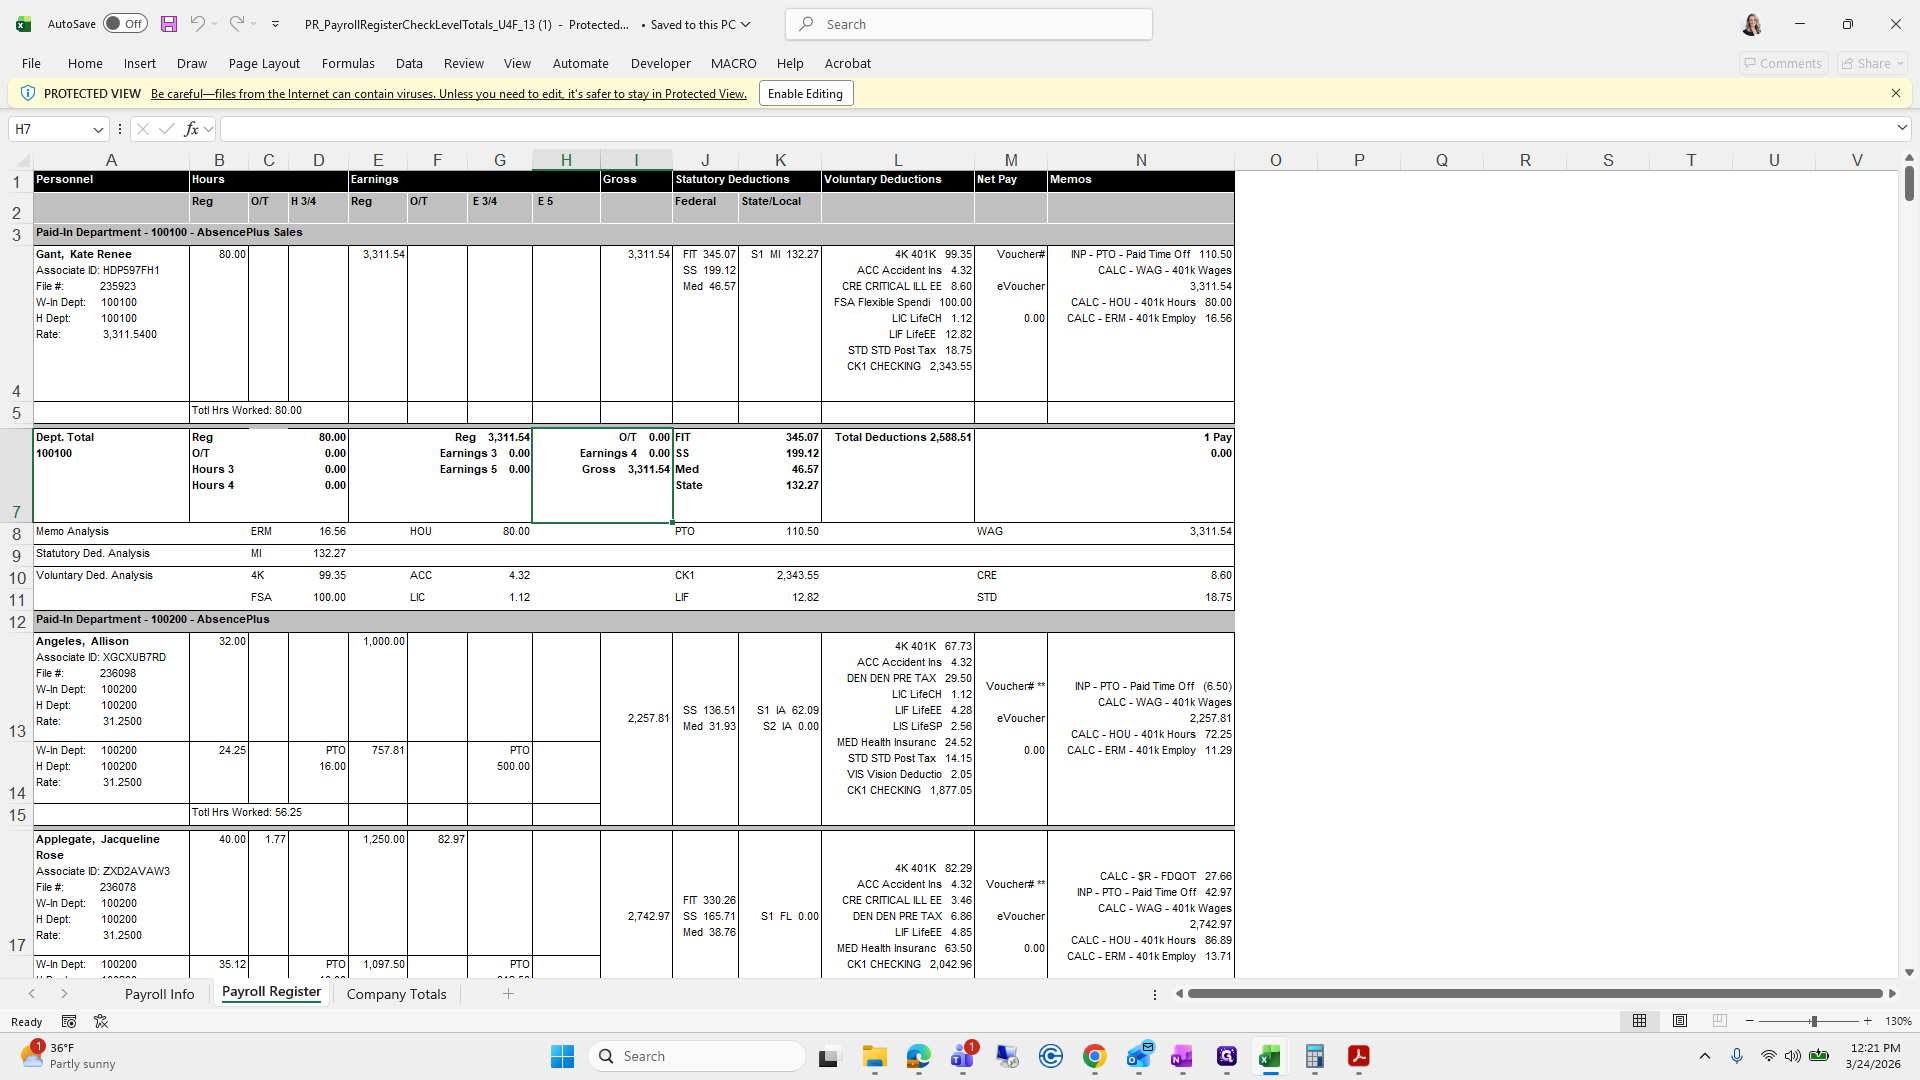Open the Name Box dropdown

point(97,128)
